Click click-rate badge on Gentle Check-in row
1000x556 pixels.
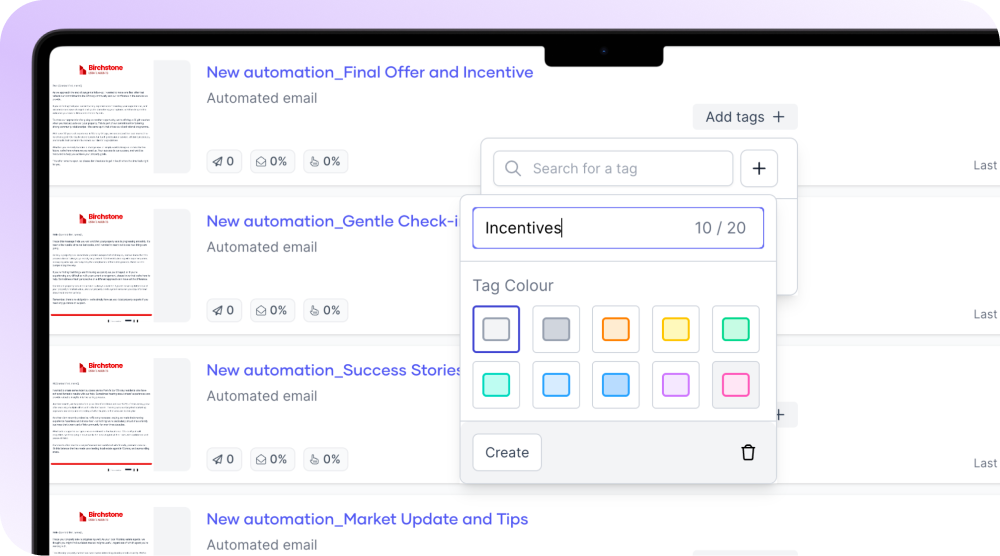(x=325, y=311)
